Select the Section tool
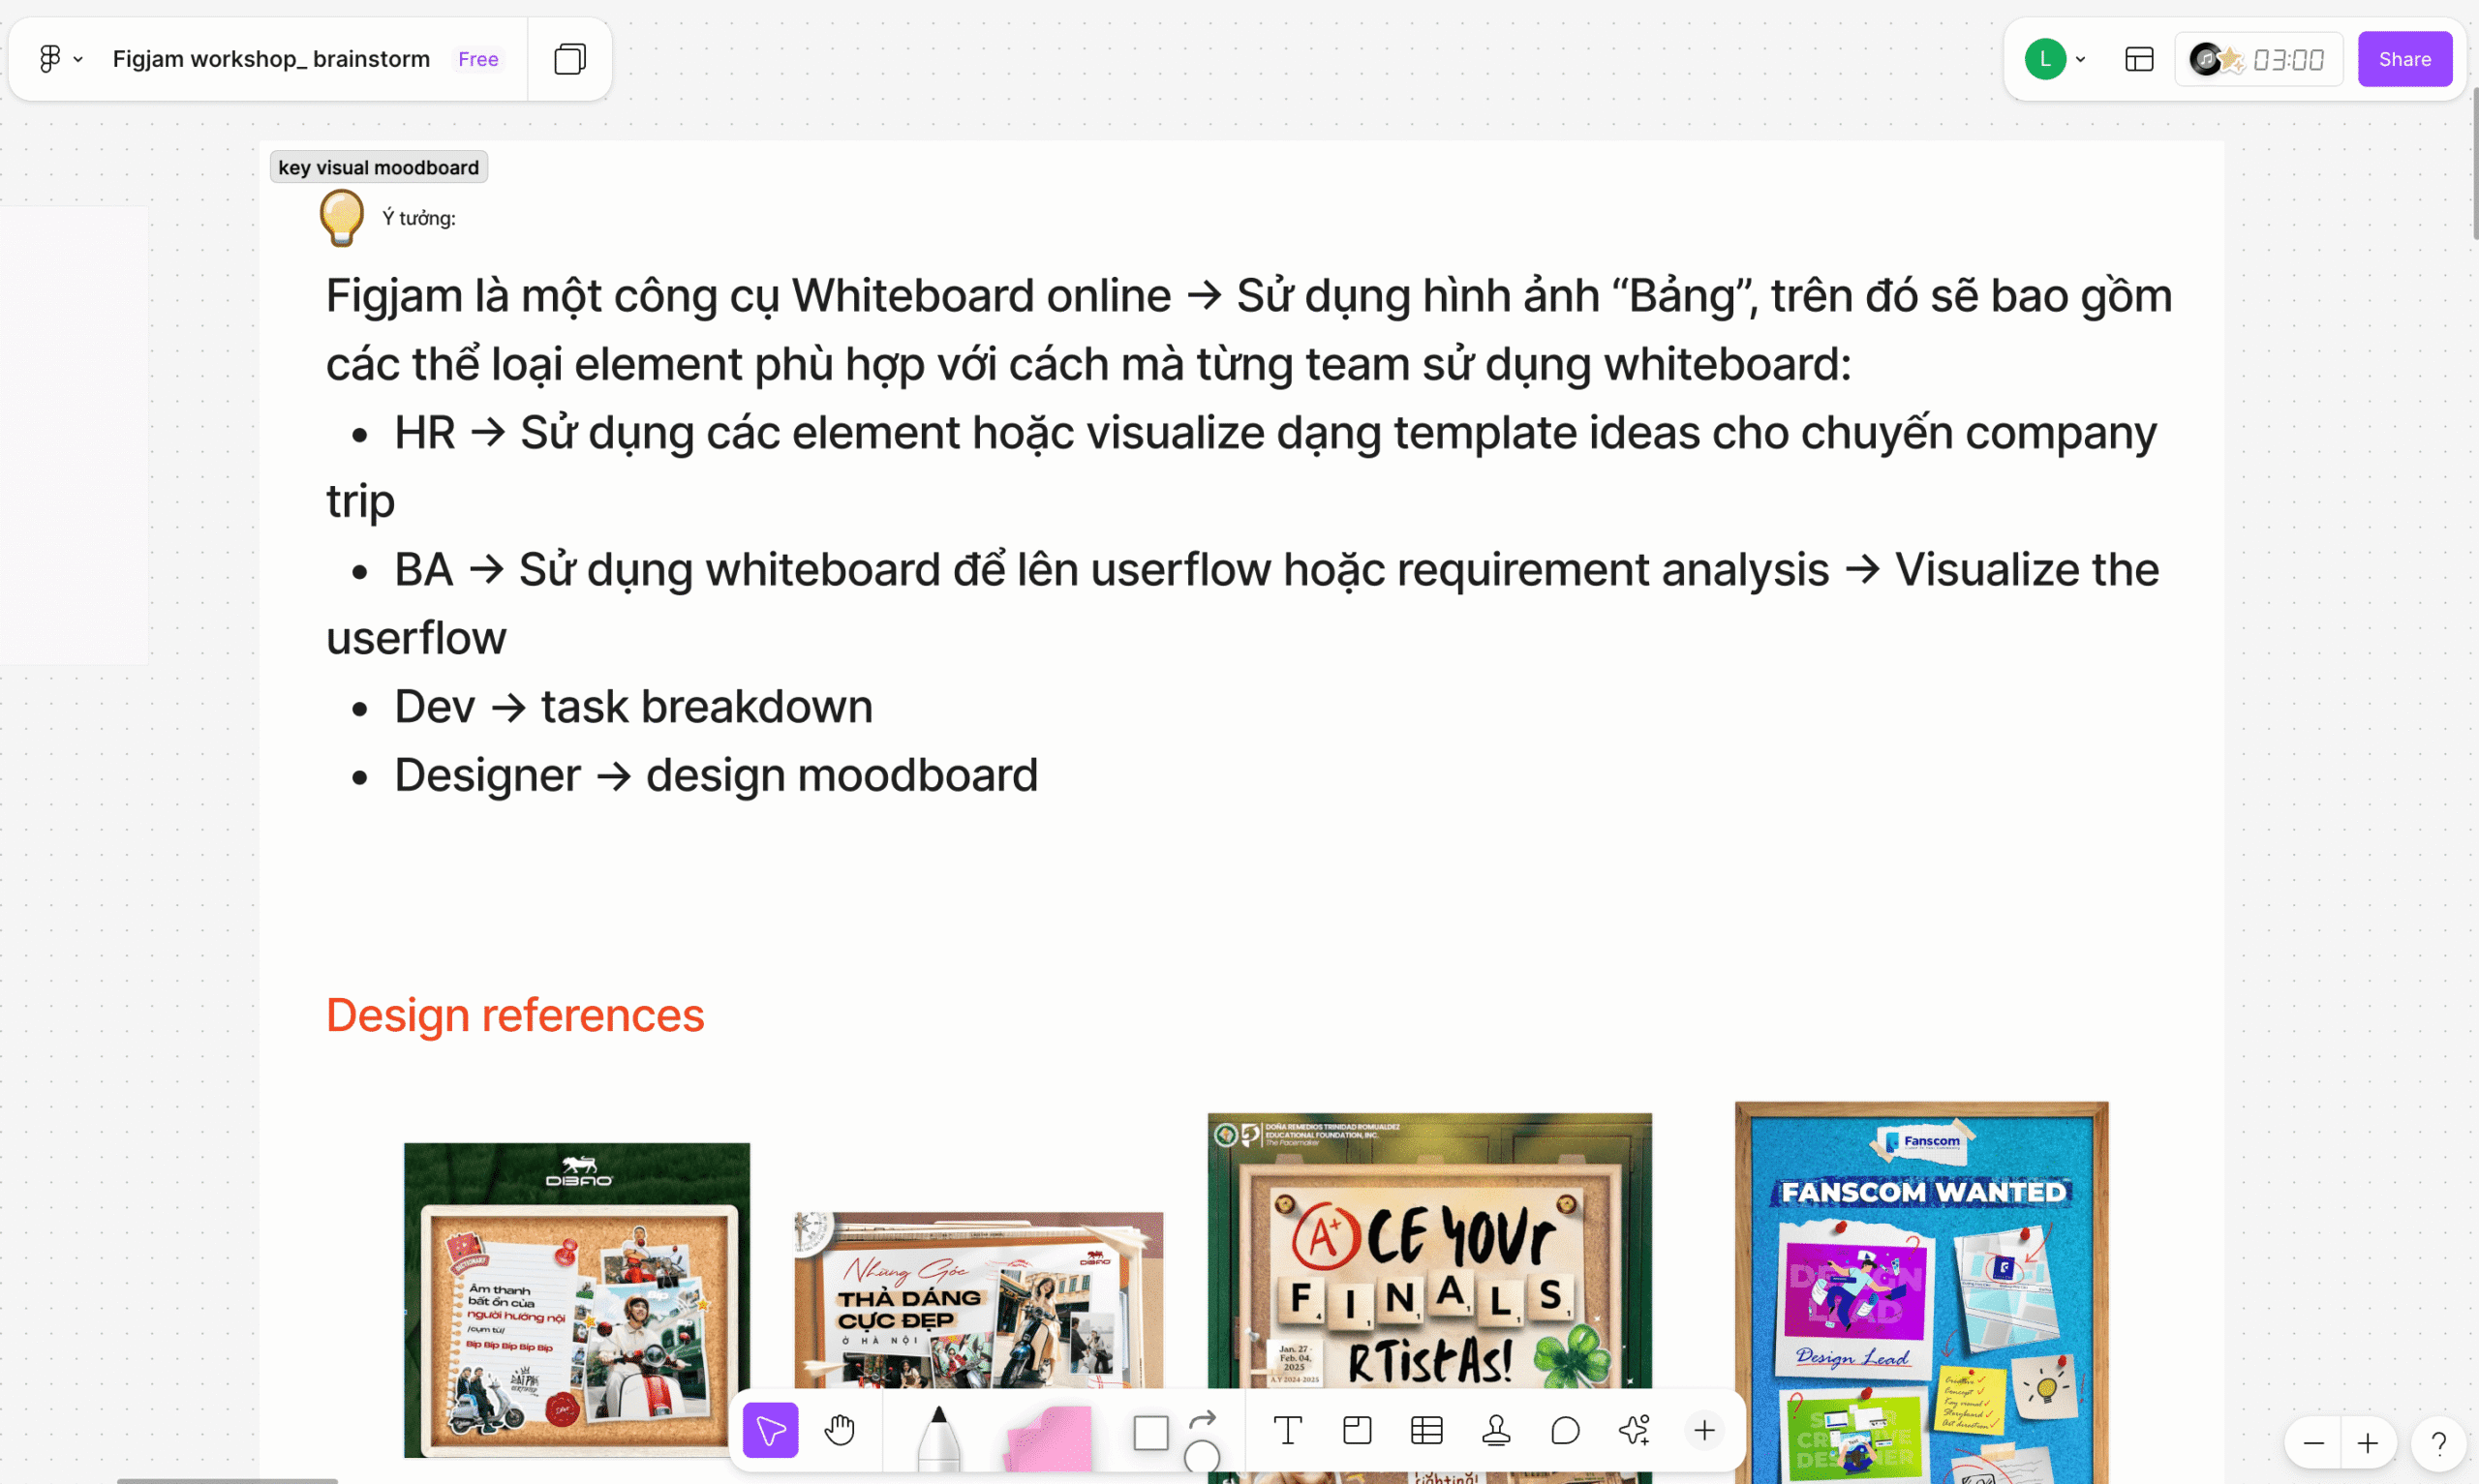Viewport: 2479px width, 1484px height. tap(1357, 1430)
